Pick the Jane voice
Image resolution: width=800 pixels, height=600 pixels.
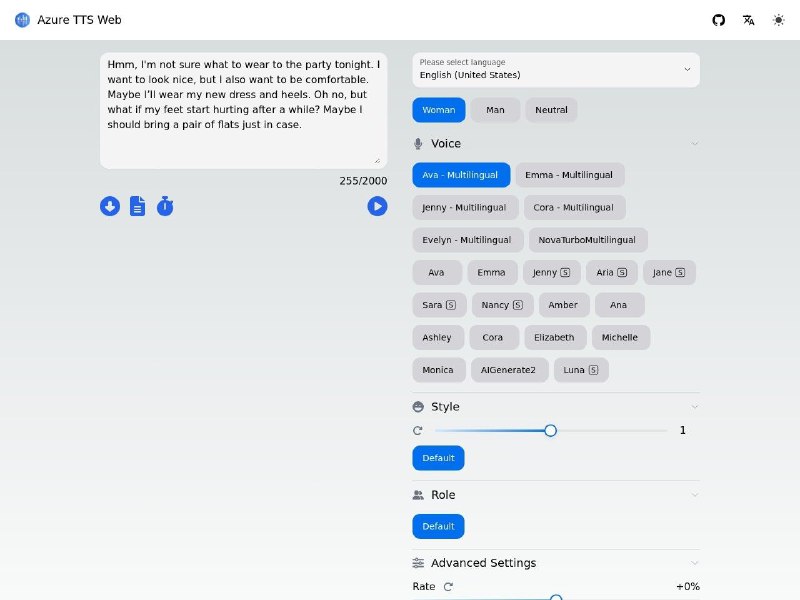(x=669, y=272)
